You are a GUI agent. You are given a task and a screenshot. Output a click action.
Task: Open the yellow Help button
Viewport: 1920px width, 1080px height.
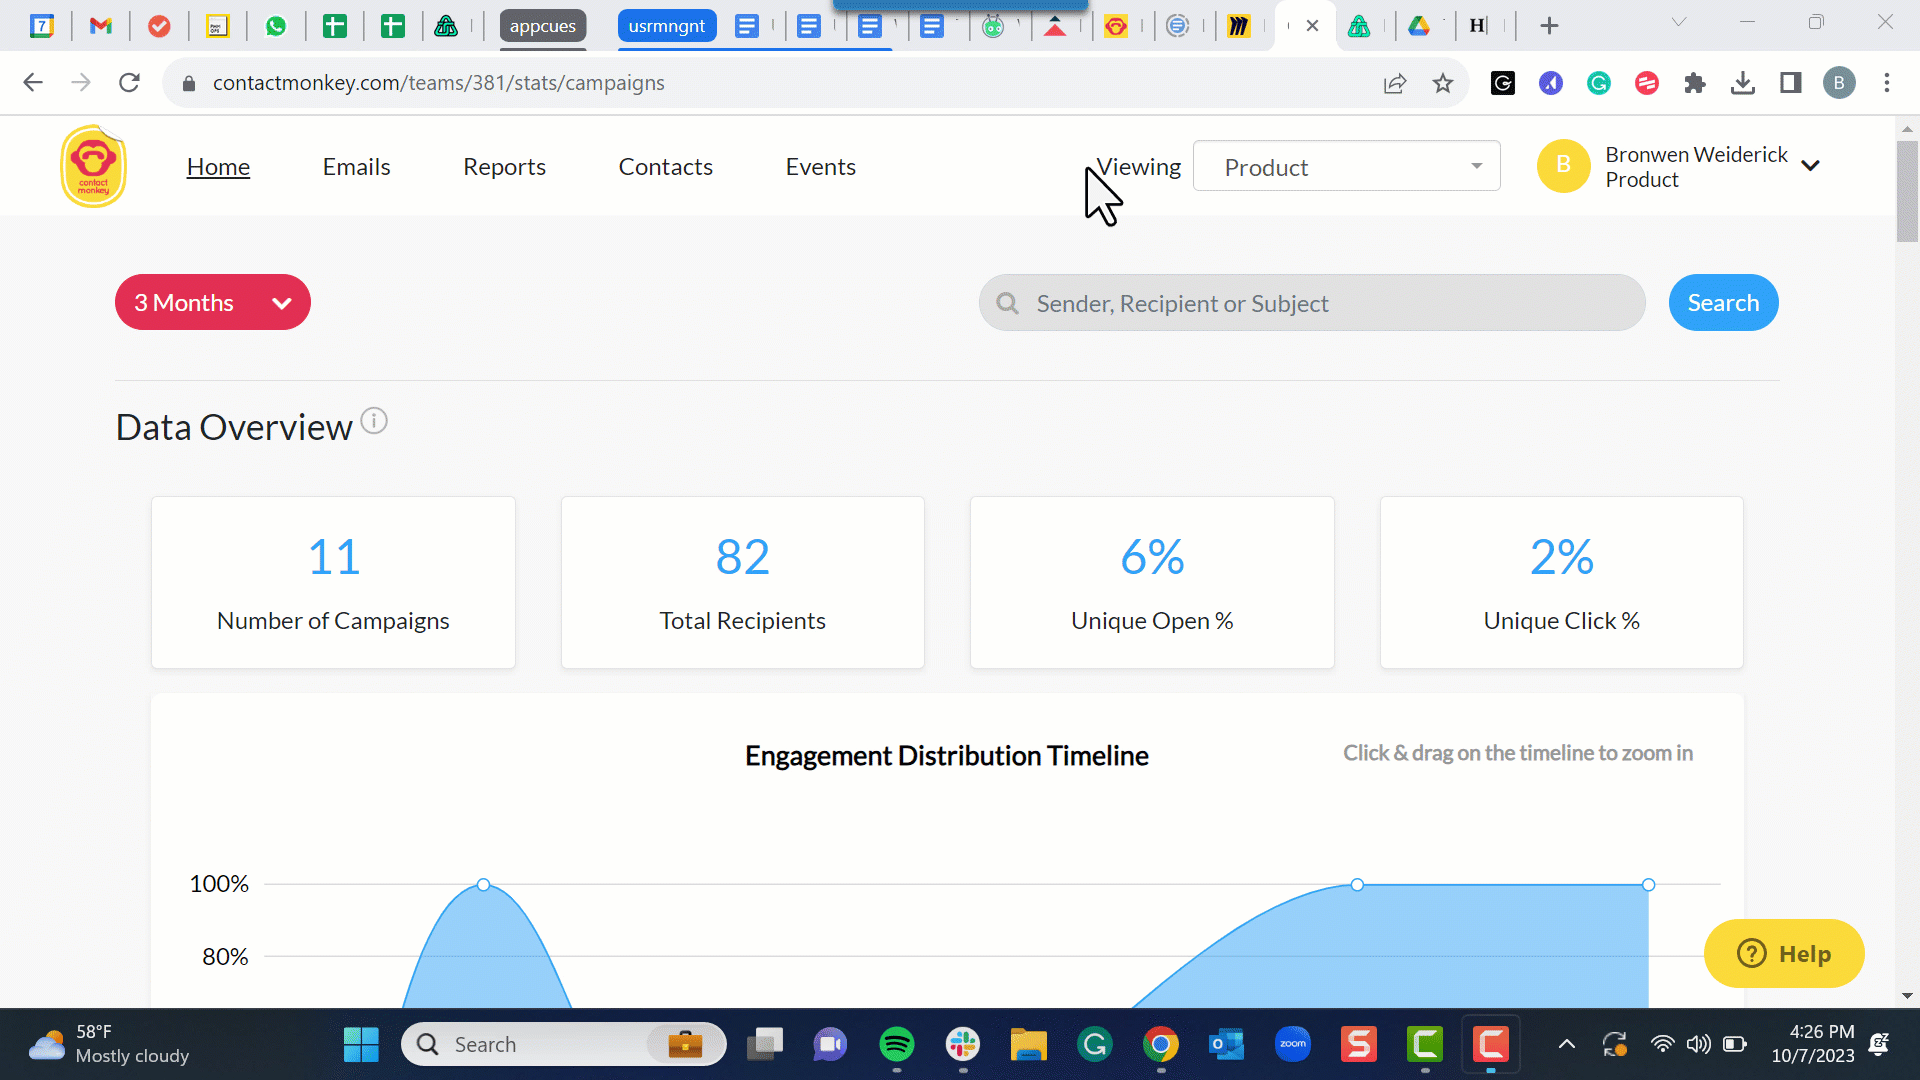[1784, 953]
